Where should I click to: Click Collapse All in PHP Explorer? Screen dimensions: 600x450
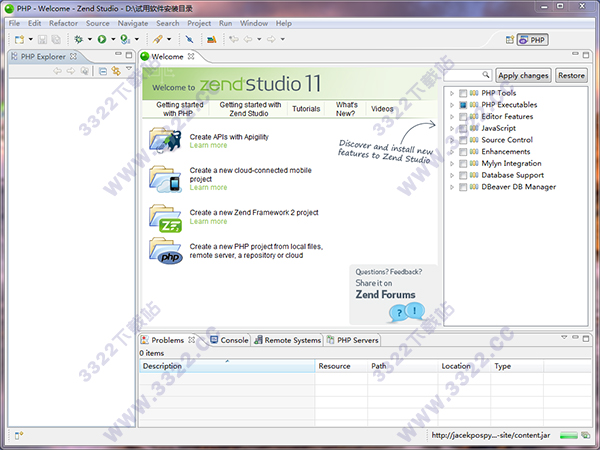103,71
